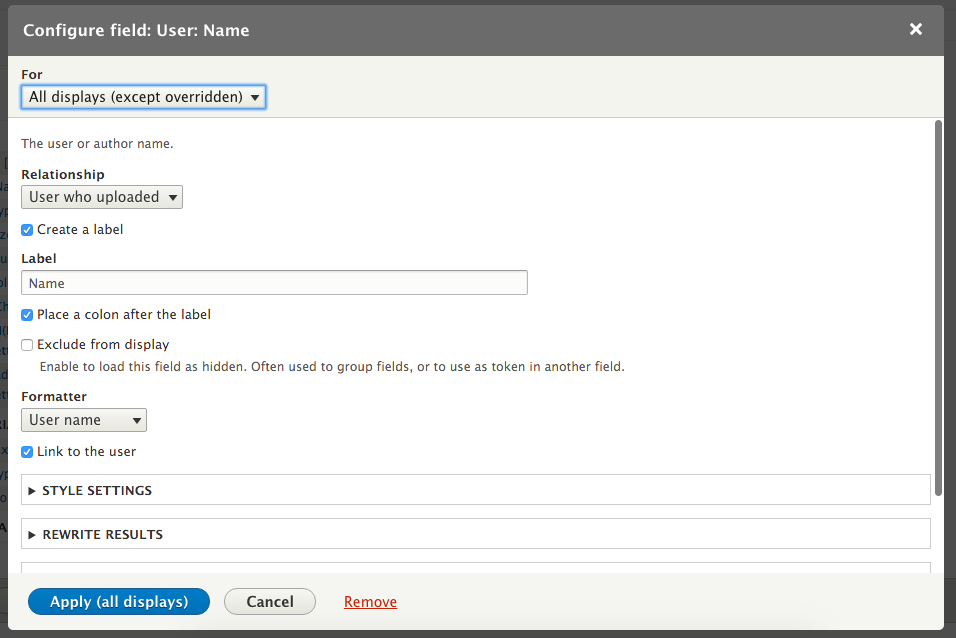Toggle Place a colon after the label
This screenshot has width=956, height=638.
tap(28, 314)
